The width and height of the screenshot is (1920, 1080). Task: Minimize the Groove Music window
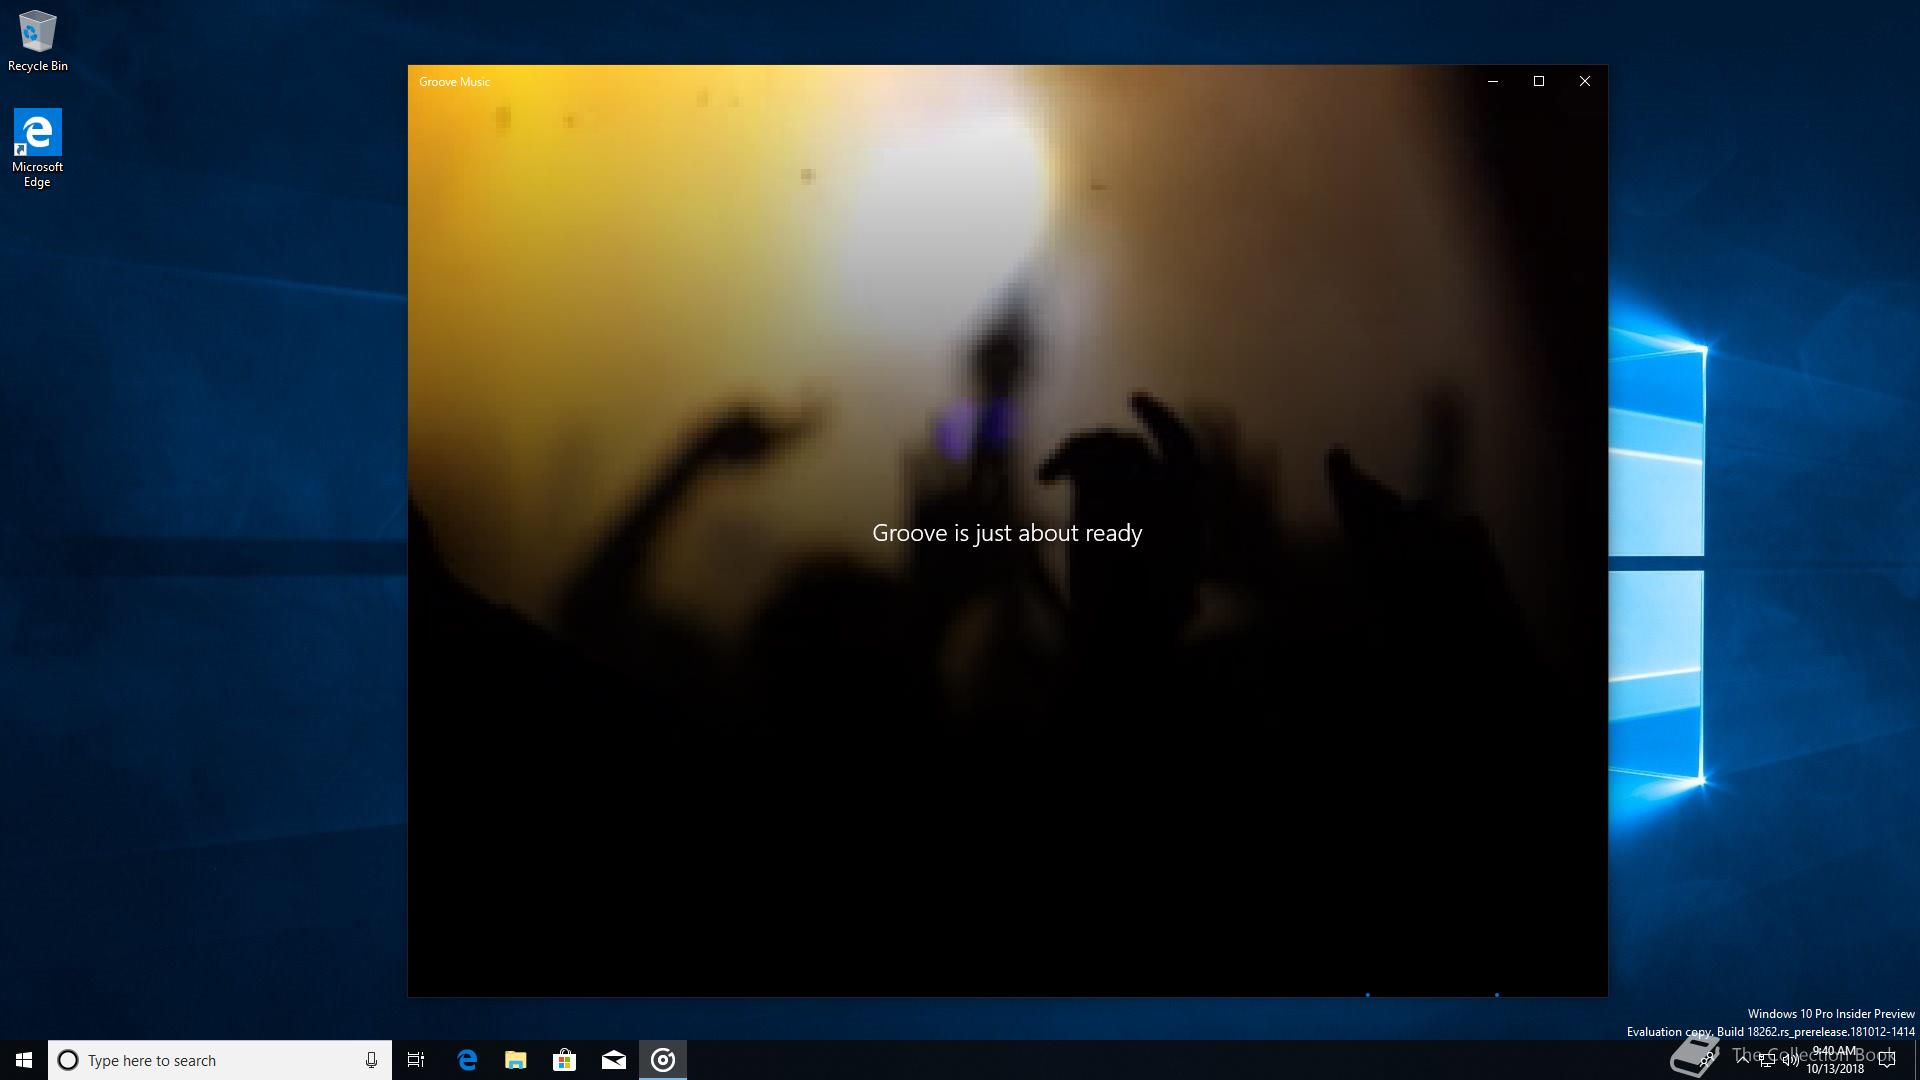1493,81
